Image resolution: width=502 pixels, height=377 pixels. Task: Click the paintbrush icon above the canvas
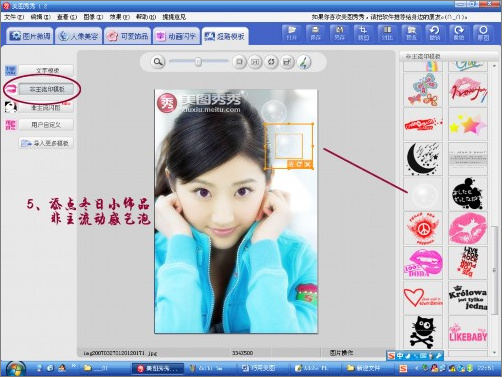[x=304, y=62]
